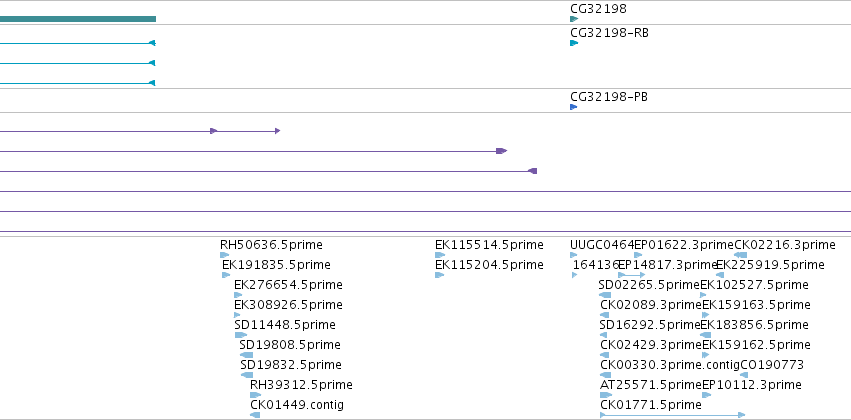851x420 pixels.
Task: Click the SD02265.5prime arrow glyph
Action: click(605, 295)
